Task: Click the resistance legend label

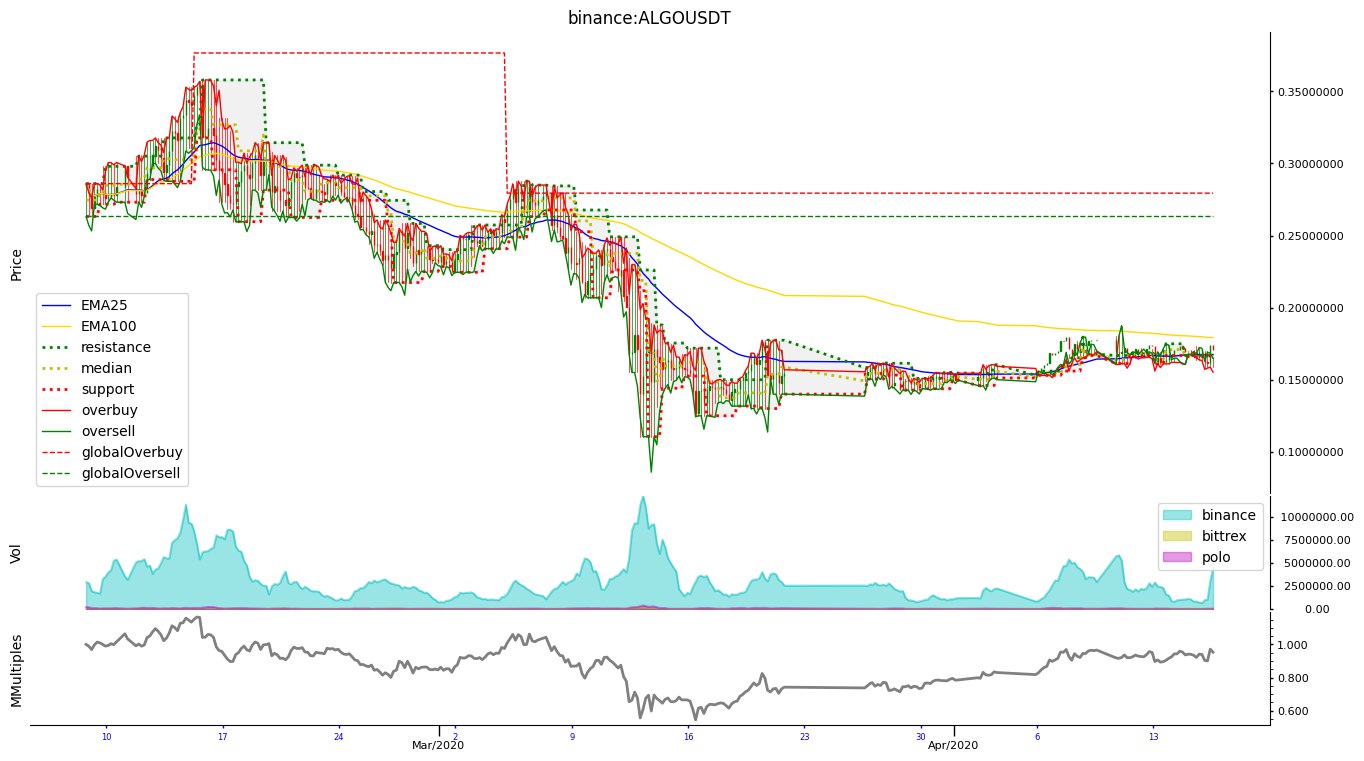Action: pos(116,346)
